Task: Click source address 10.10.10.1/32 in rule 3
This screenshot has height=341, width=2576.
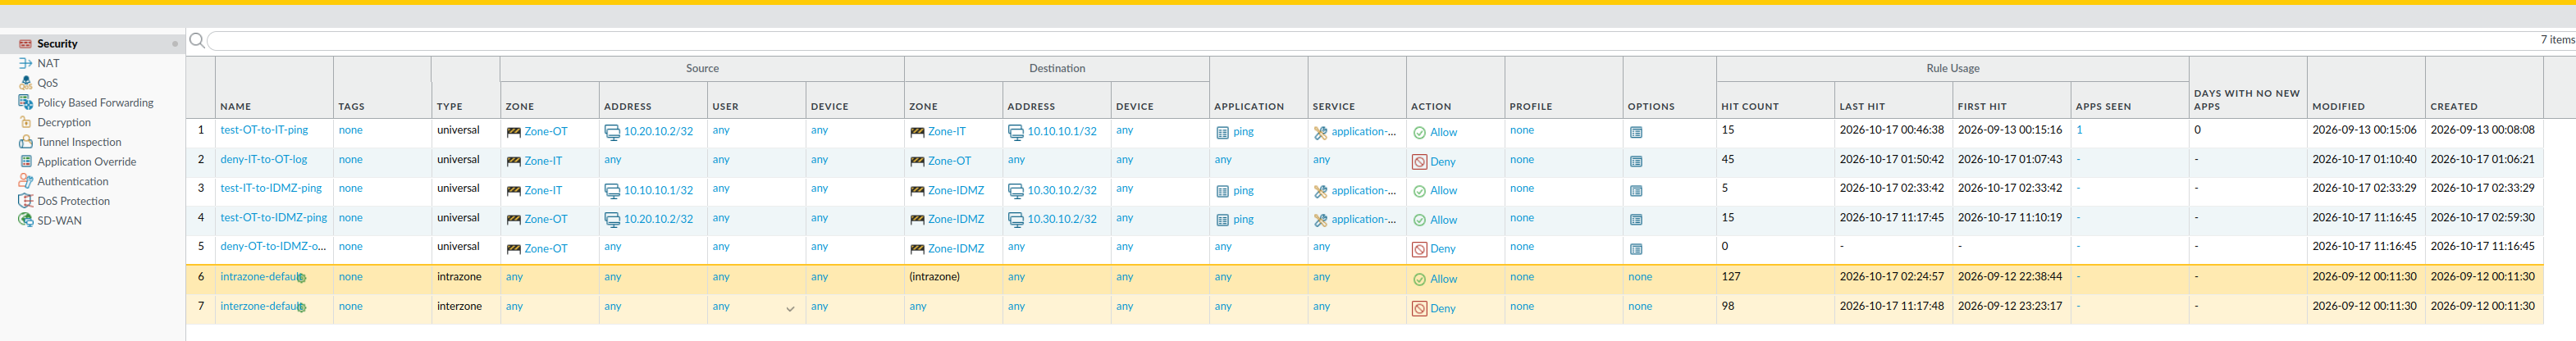Action: [658, 191]
